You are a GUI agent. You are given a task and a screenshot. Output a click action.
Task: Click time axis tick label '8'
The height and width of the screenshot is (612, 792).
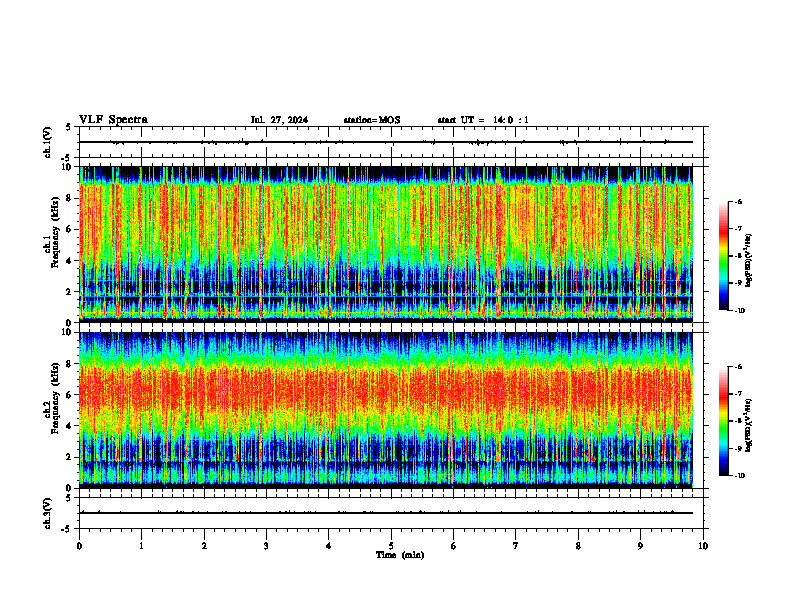tap(578, 546)
